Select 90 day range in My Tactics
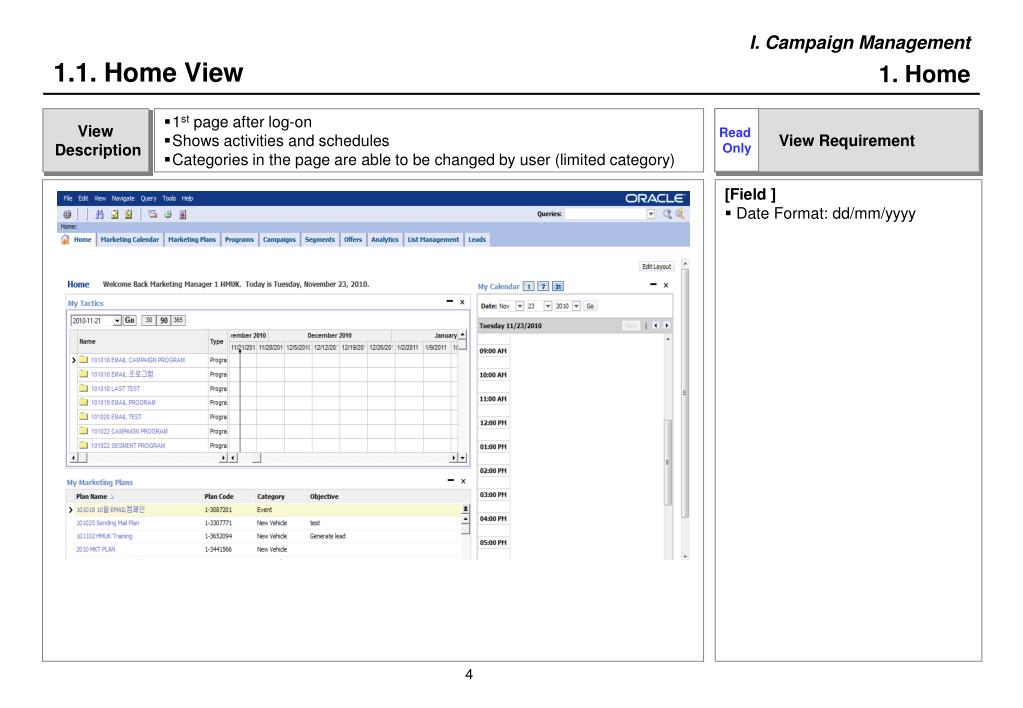1023x708 pixels. point(164,320)
